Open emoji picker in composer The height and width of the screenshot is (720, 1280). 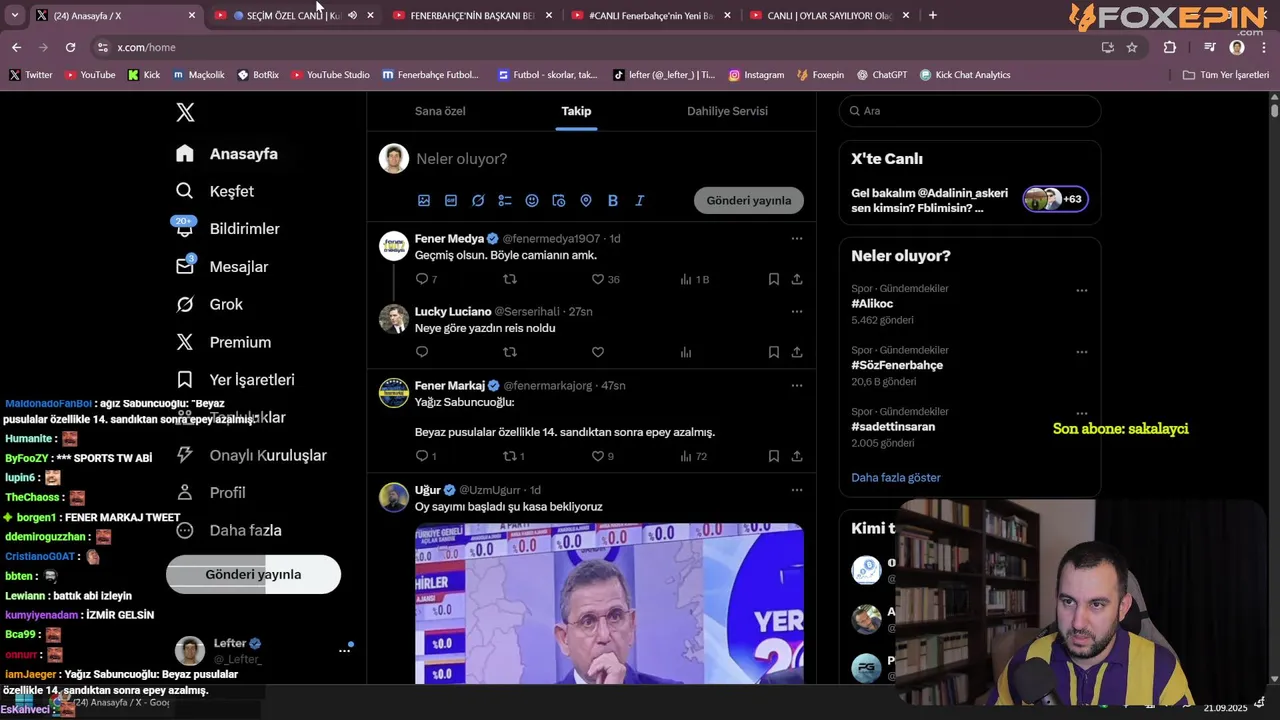click(x=532, y=201)
